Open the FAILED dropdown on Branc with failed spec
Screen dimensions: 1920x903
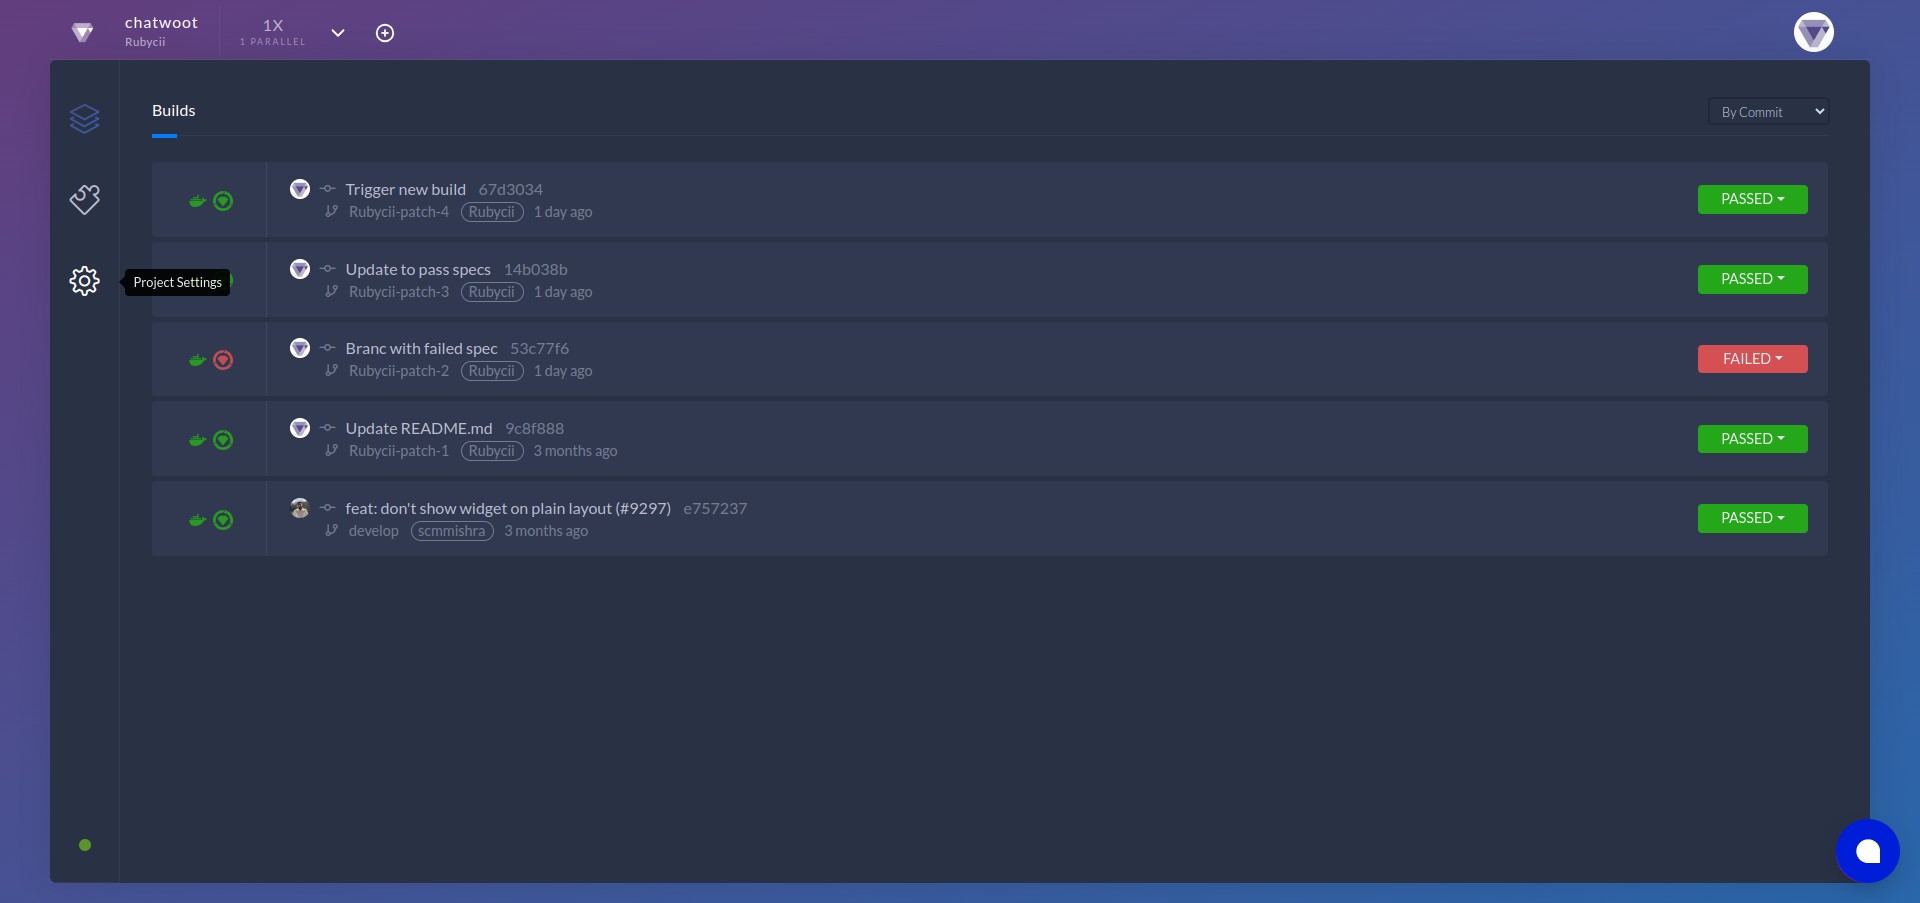(1752, 358)
